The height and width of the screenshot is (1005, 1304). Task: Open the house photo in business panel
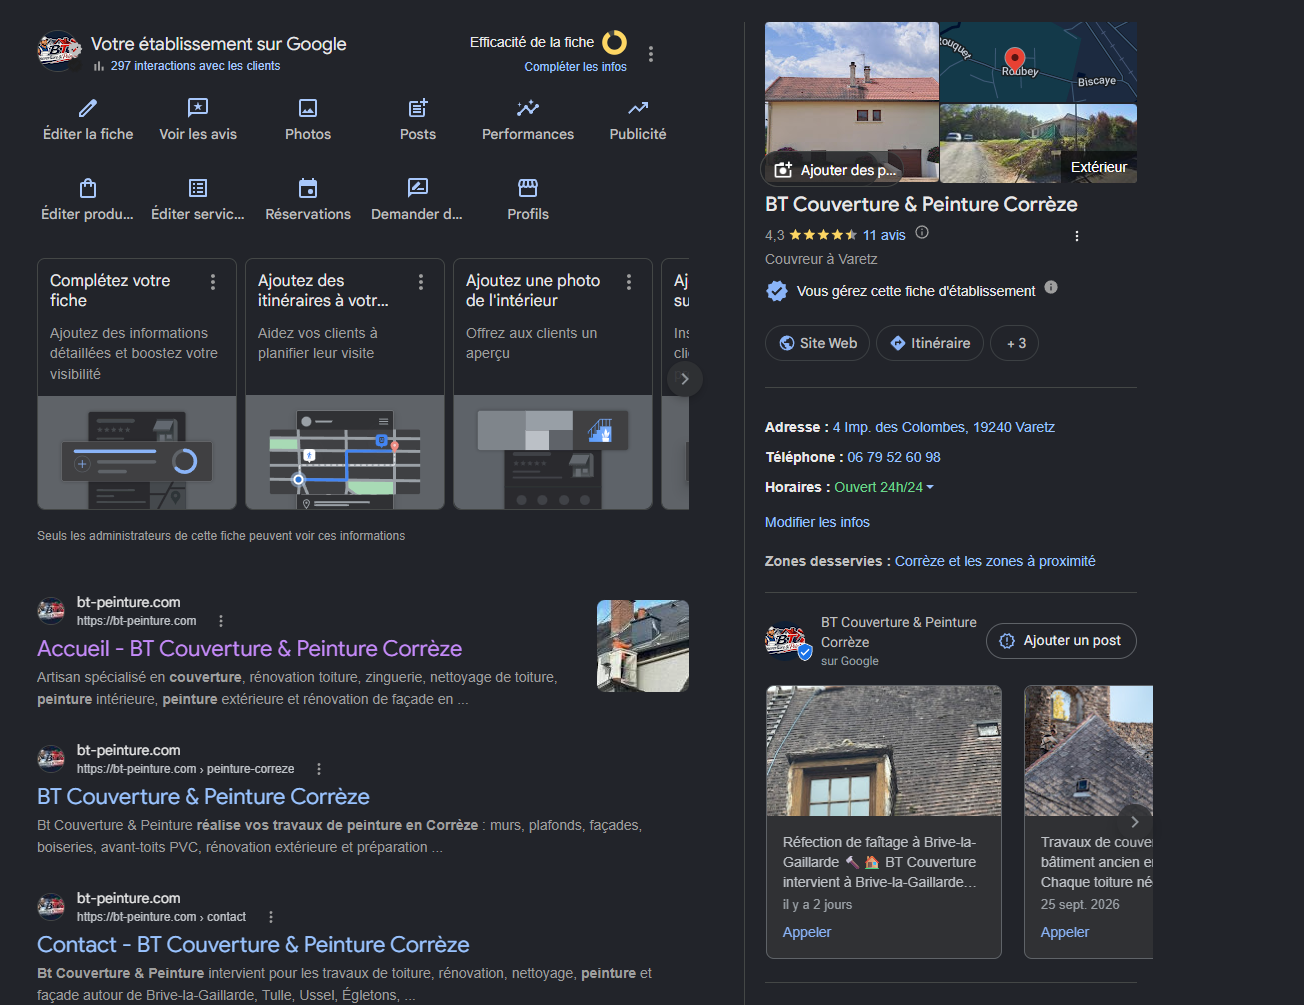[851, 101]
